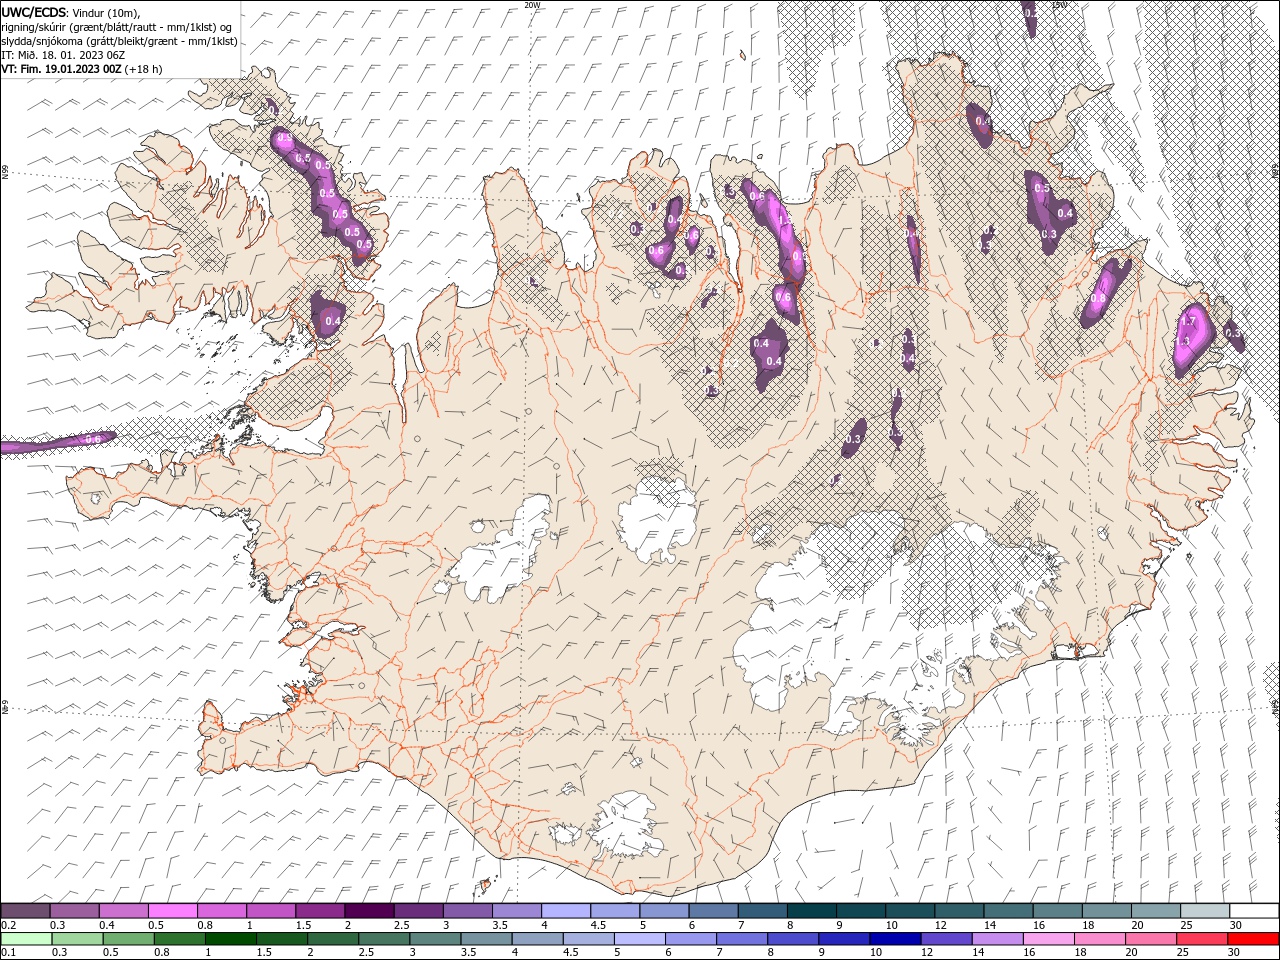Screen dimensions: 1280x960
Task: Click the grey-teal swatch at 20 in snow legend
Action: coord(1156,911)
